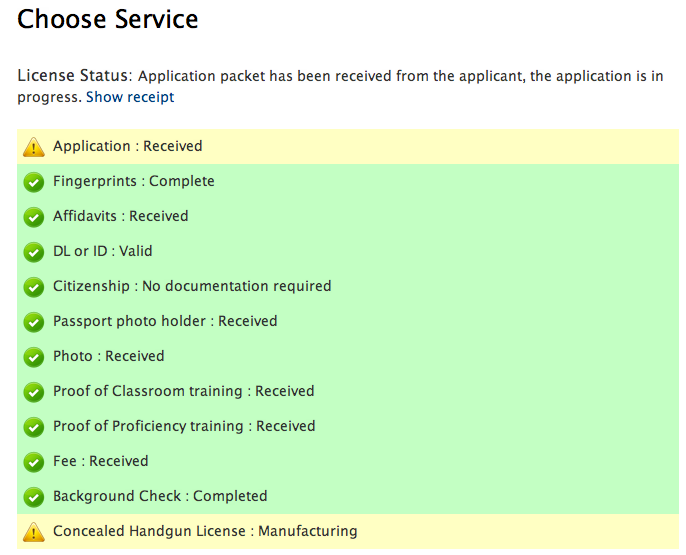This screenshot has width=686, height=555.
Task: Click the Citizenship row checkmark icon
Action: tap(34, 287)
